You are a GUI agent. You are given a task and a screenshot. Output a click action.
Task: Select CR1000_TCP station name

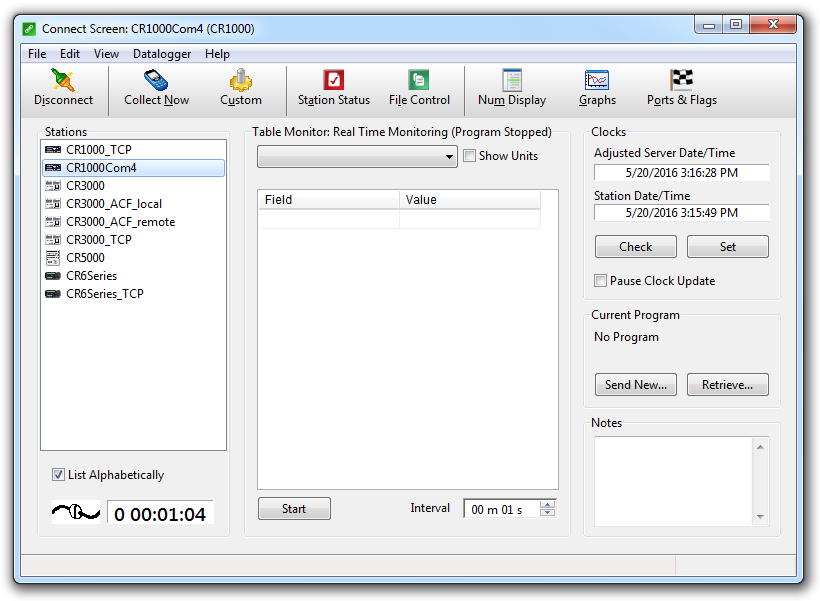99,150
